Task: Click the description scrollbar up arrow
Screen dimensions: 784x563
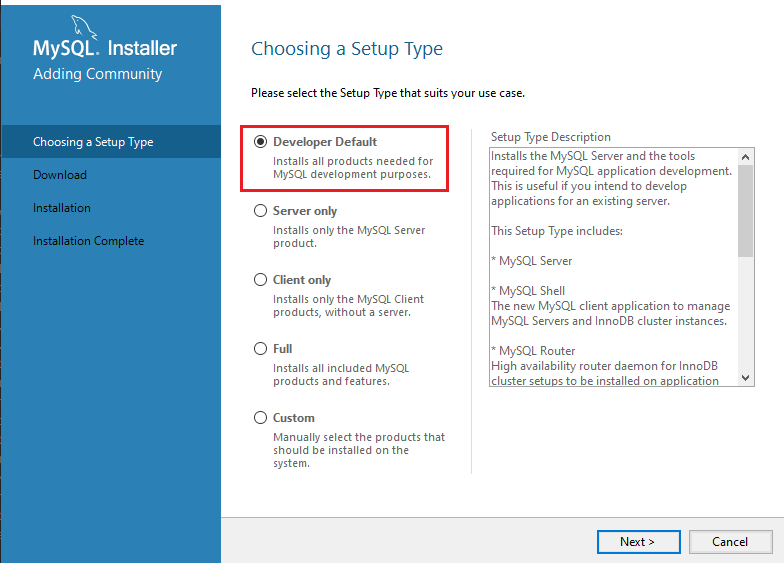Action: coord(746,157)
